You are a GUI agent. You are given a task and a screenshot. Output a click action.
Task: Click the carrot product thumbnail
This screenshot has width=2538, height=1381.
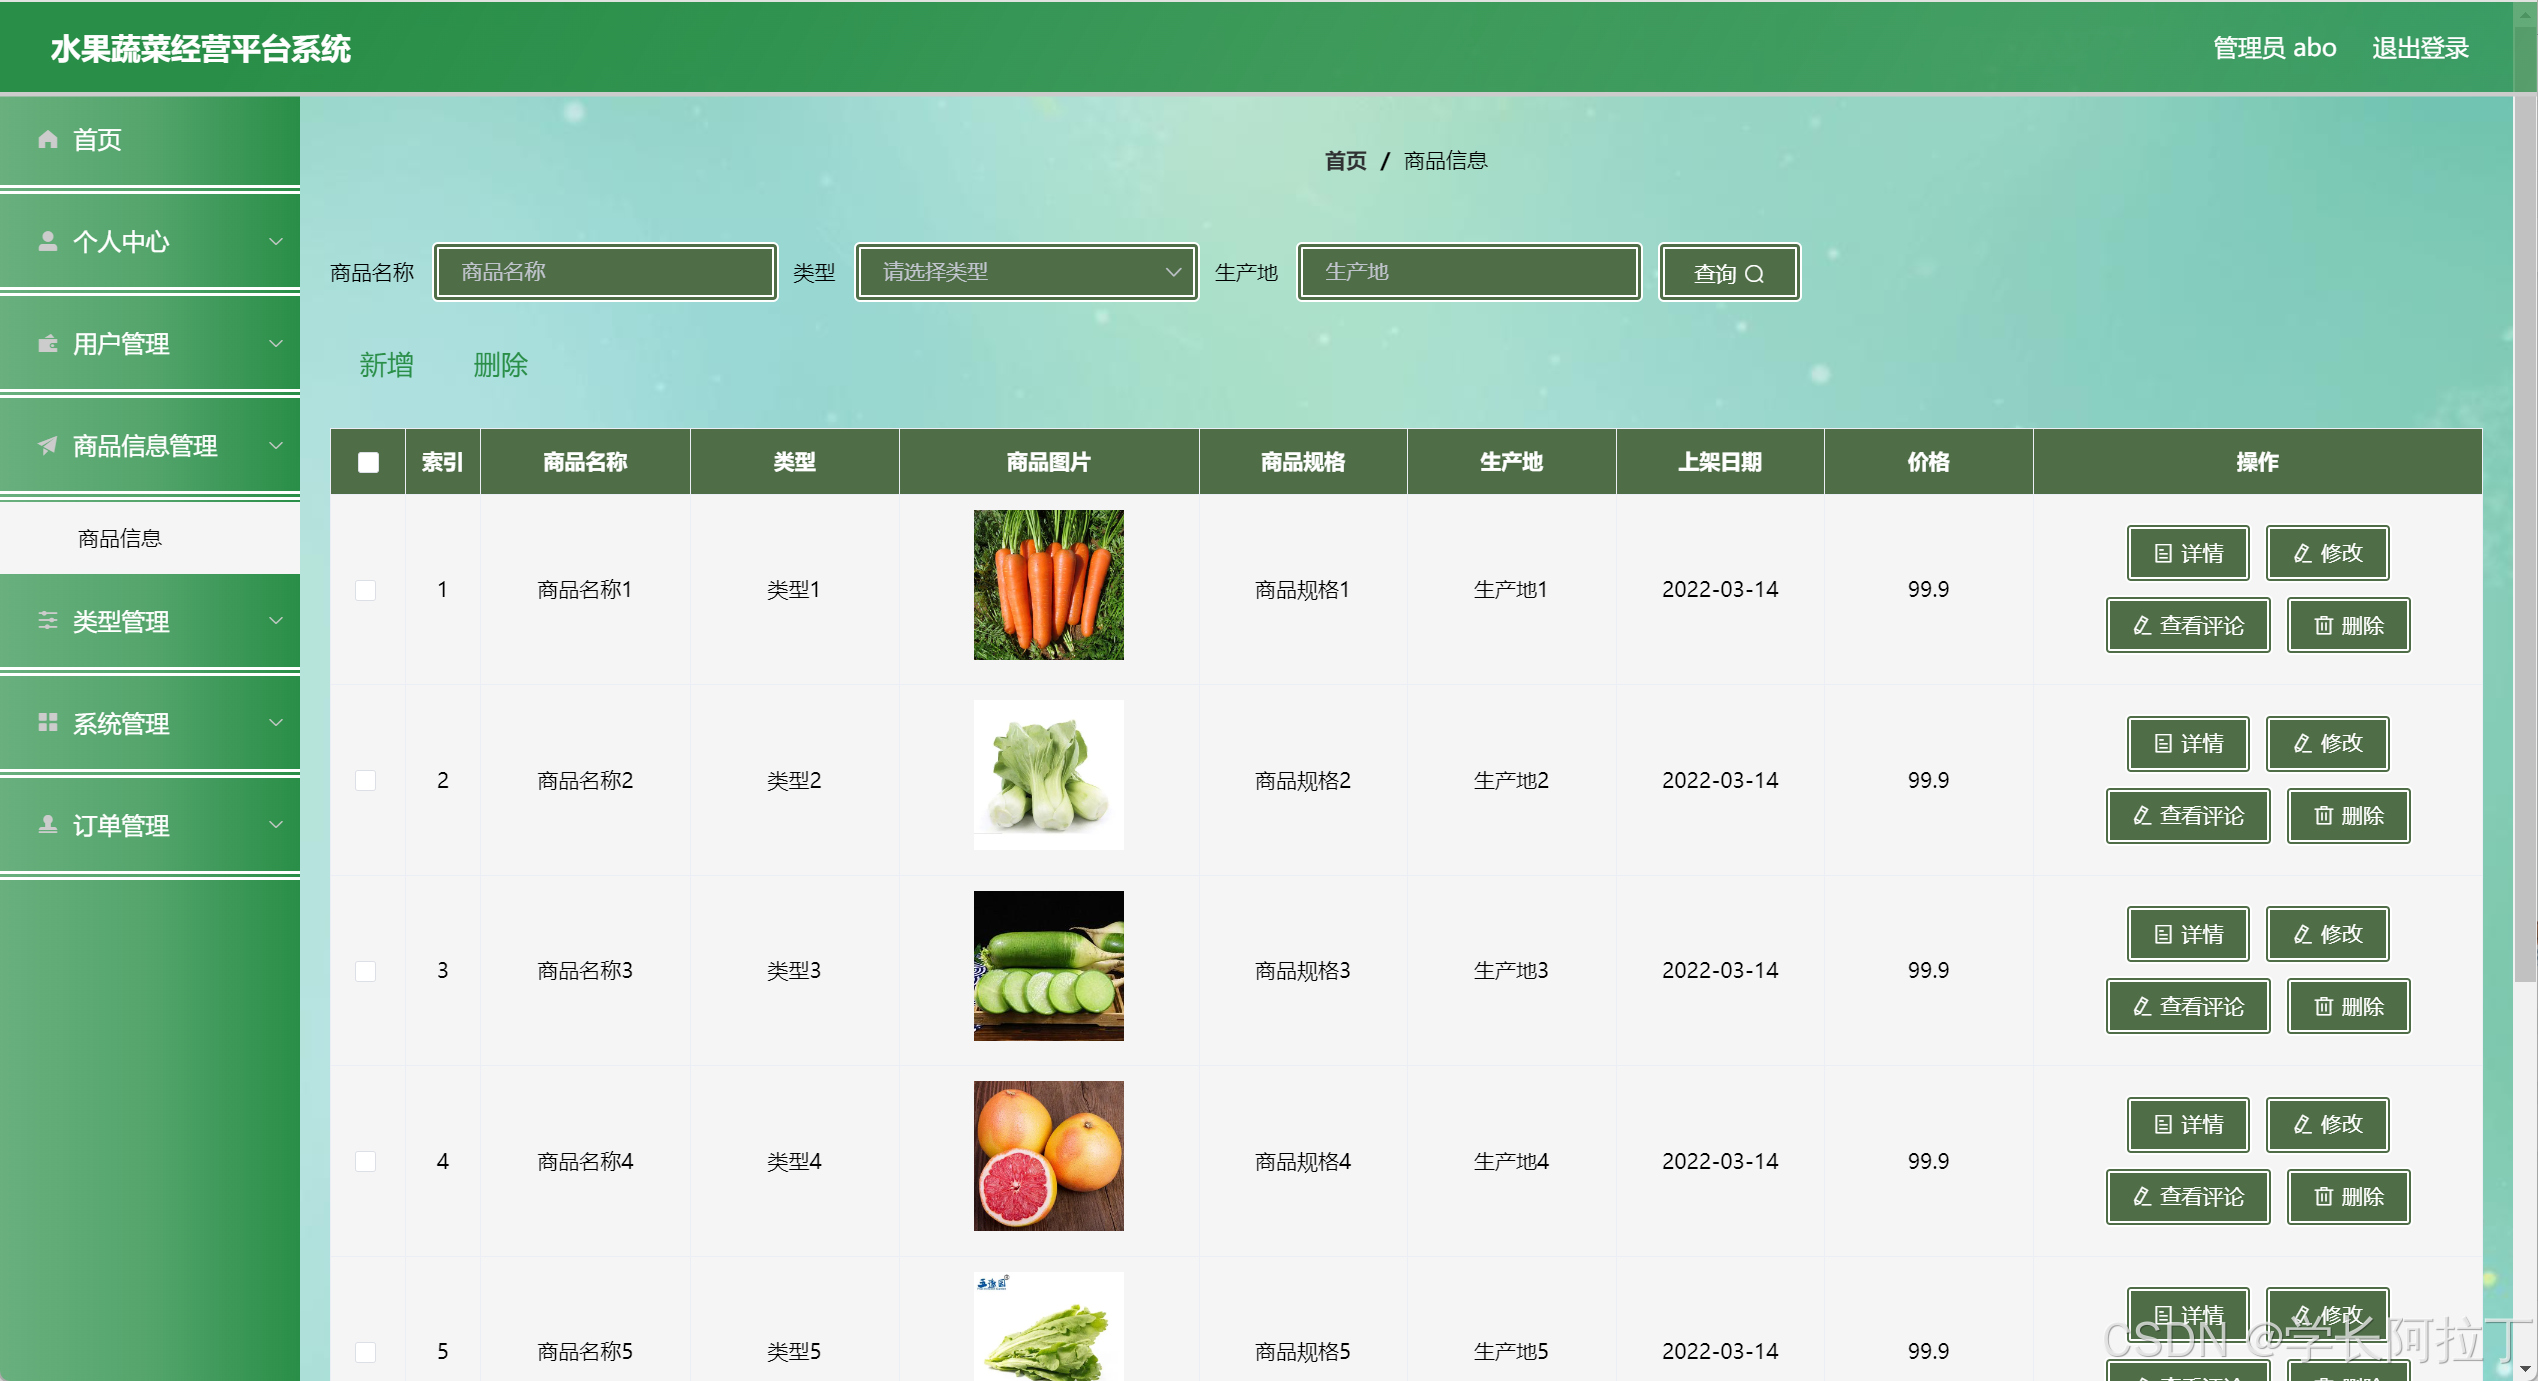click(1048, 585)
